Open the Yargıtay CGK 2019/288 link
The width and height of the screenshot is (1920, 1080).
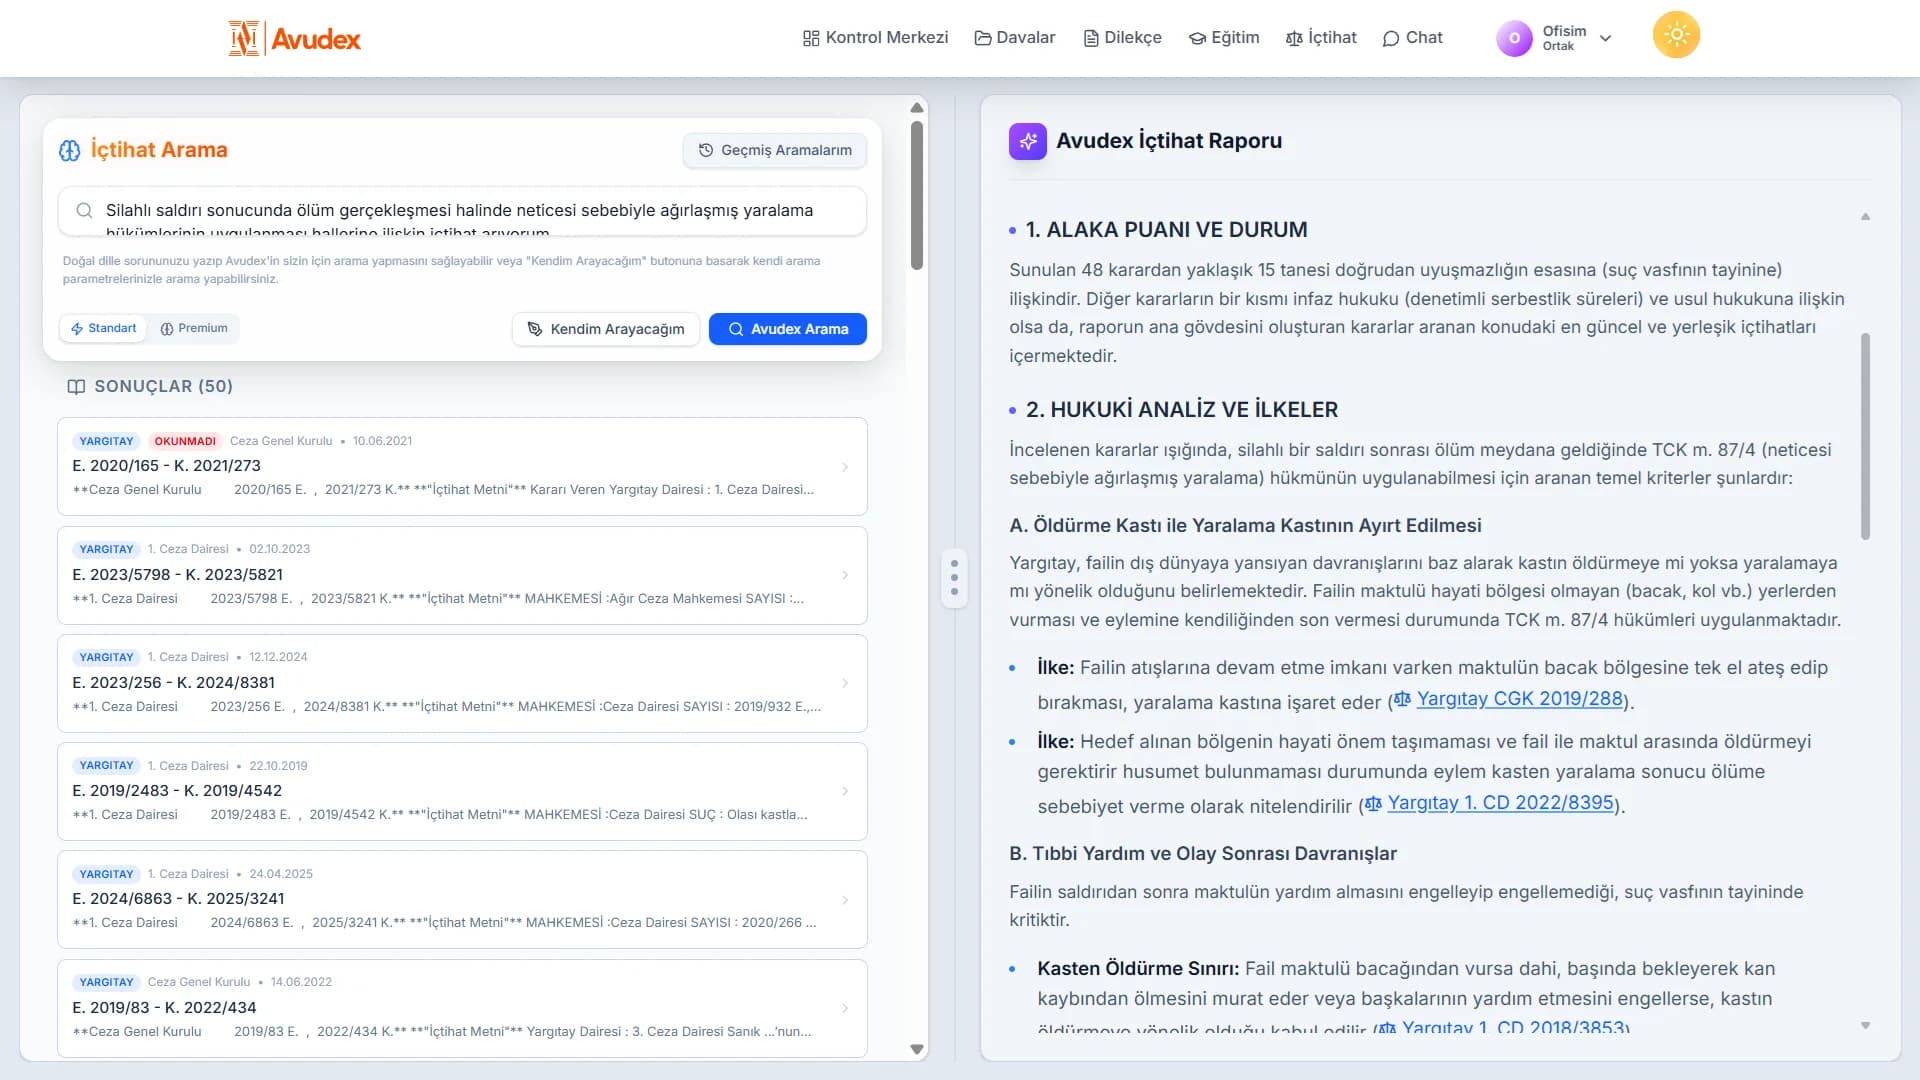(x=1518, y=699)
